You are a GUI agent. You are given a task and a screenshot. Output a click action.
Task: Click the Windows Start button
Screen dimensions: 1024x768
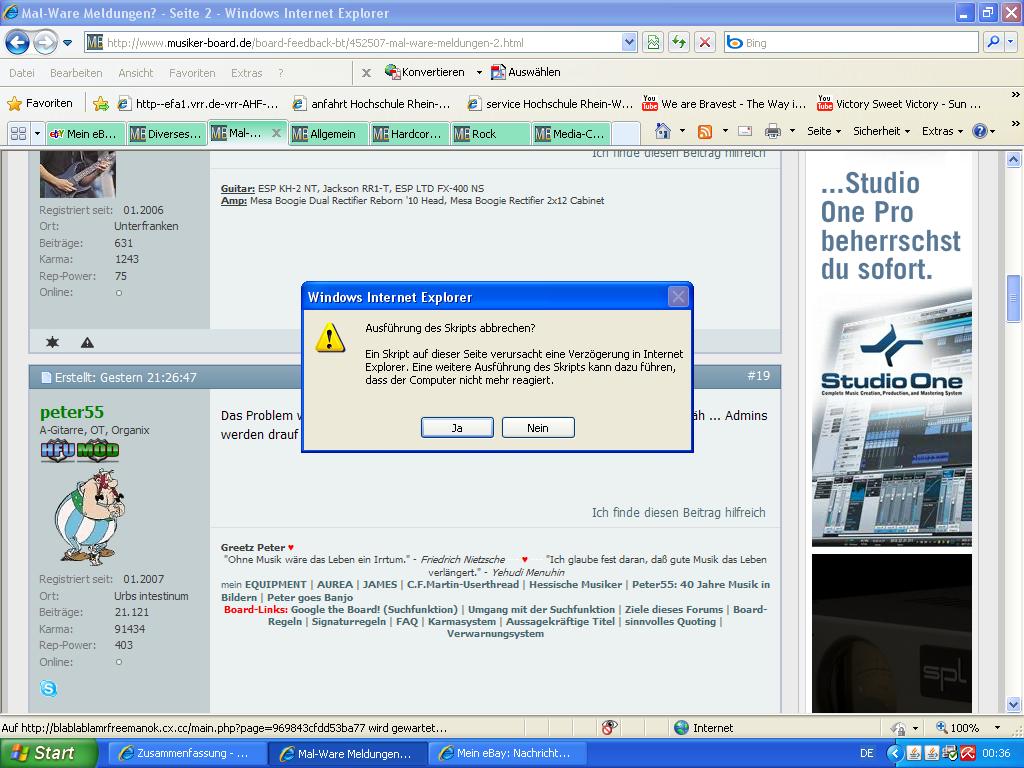[x=49, y=753]
